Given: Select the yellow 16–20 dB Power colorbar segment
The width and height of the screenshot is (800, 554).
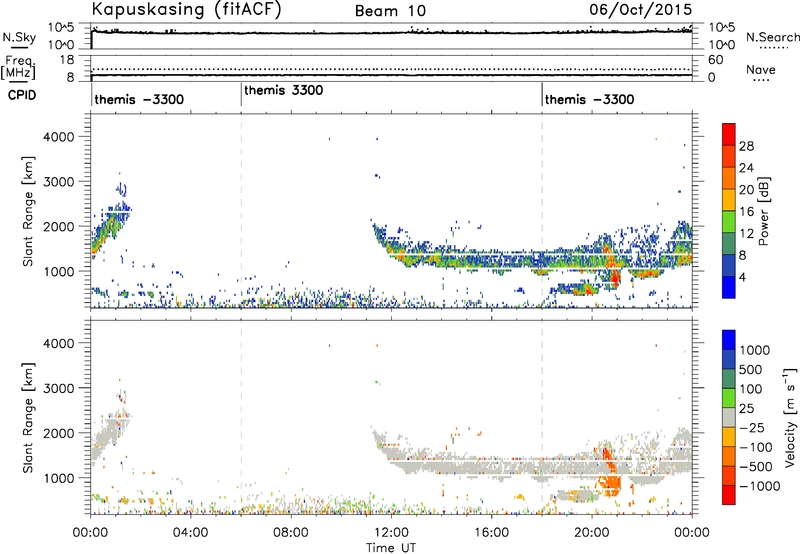Looking at the screenshot, I should (729, 200).
